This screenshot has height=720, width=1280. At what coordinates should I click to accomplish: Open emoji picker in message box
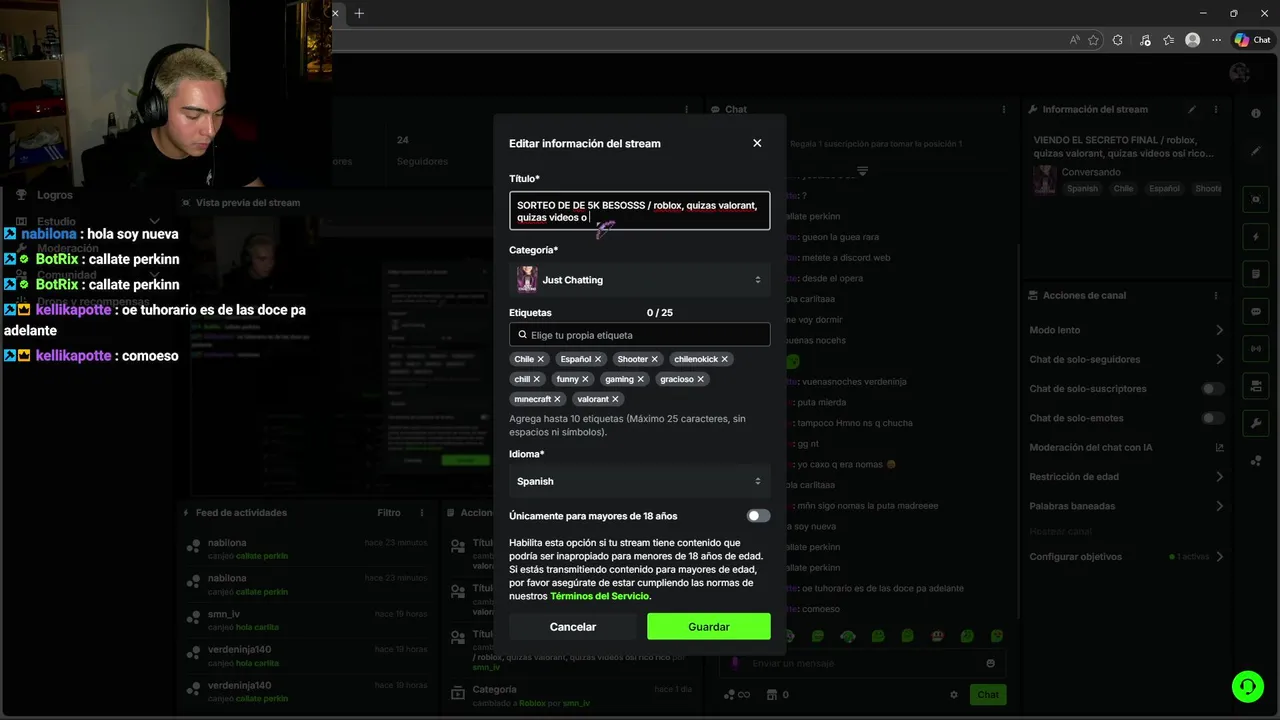pyautogui.click(x=991, y=663)
